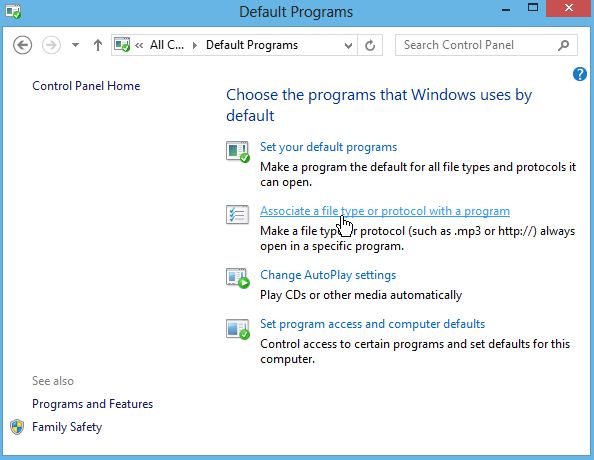Viewport: 594px width, 460px height.
Task: Click the magnifier search icon
Action: (x=563, y=45)
